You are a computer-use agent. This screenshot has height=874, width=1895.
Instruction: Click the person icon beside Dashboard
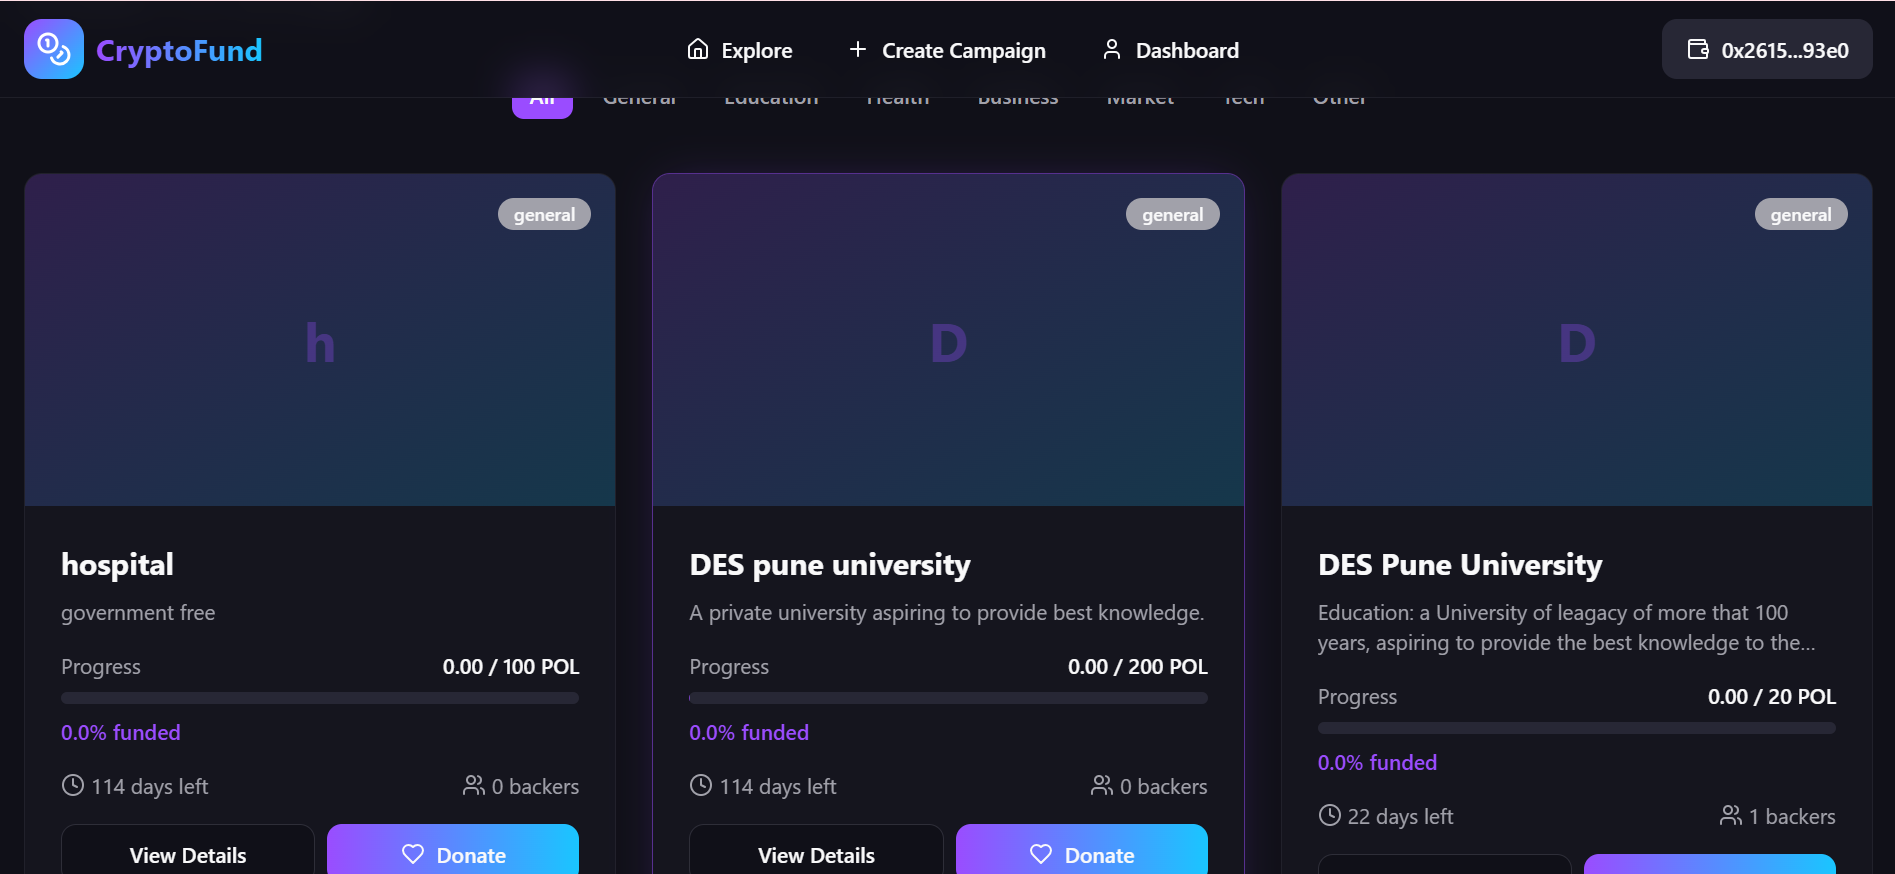(x=1111, y=49)
